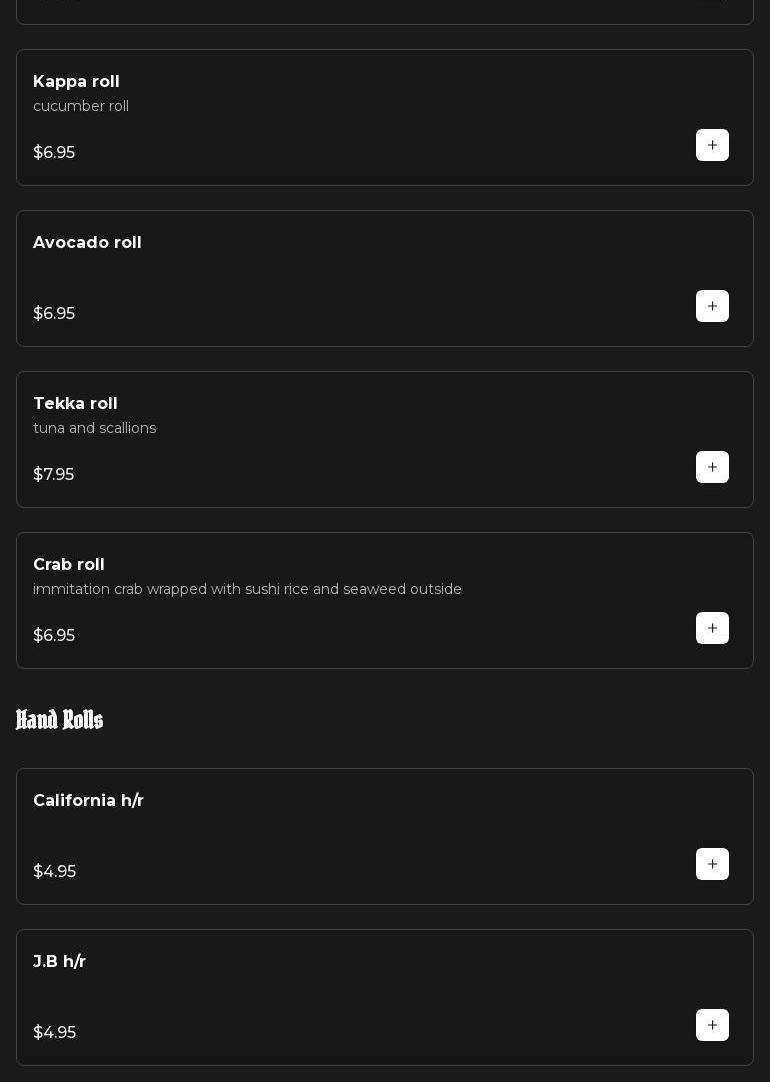Open the Kappa roll item title
Viewport: 770px width, 1082px height.
coord(76,82)
